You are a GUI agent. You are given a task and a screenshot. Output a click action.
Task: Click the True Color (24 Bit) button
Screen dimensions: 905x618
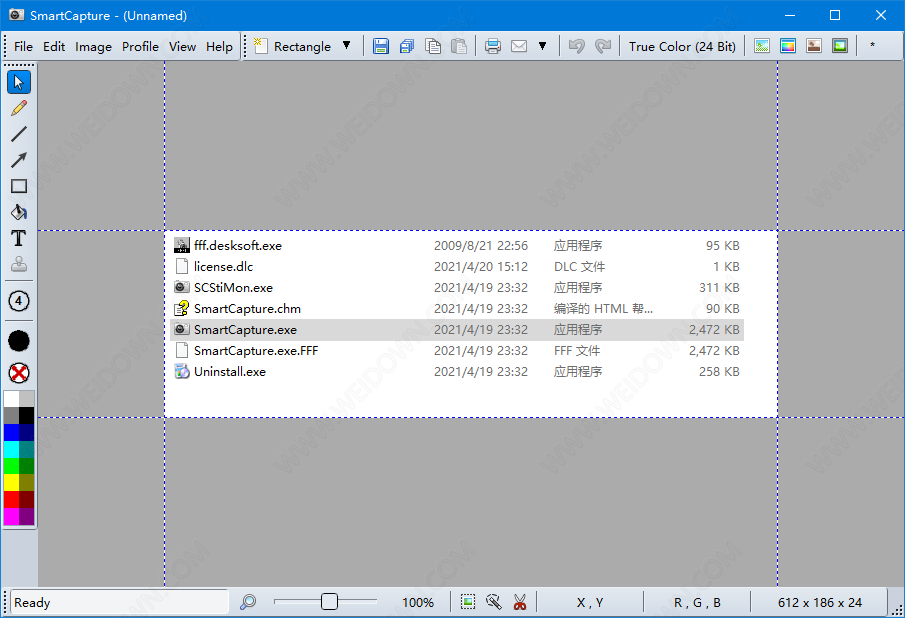coord(682,46)
